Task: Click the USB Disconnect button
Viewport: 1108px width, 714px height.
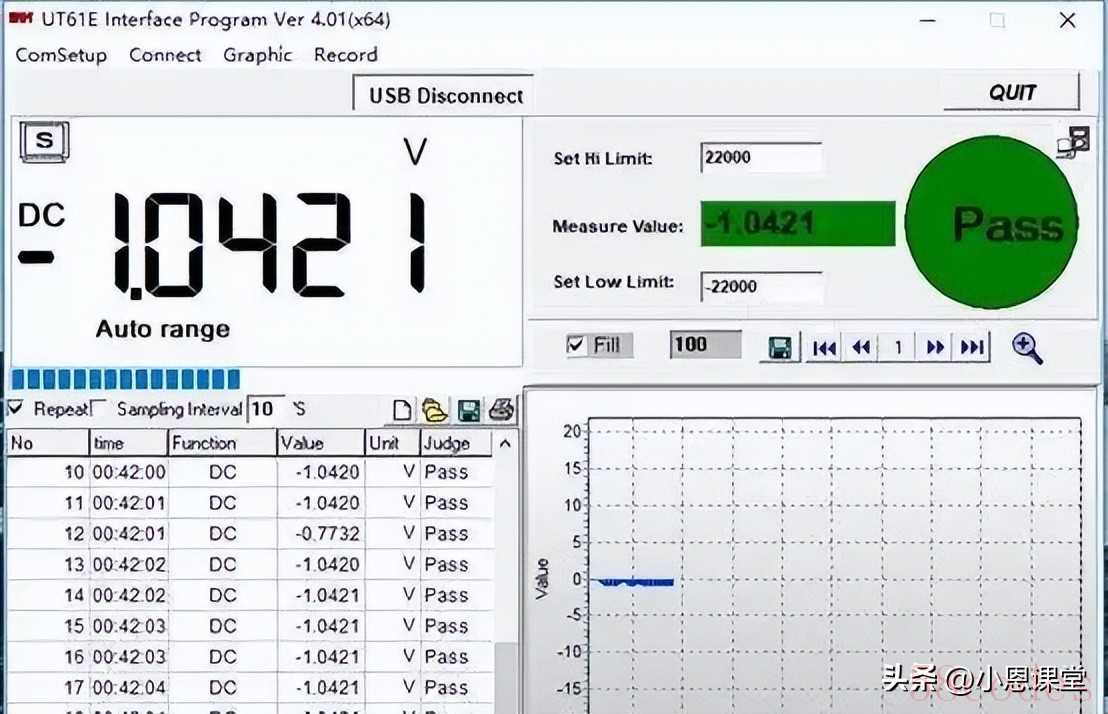Action: (x=443, y=94)
